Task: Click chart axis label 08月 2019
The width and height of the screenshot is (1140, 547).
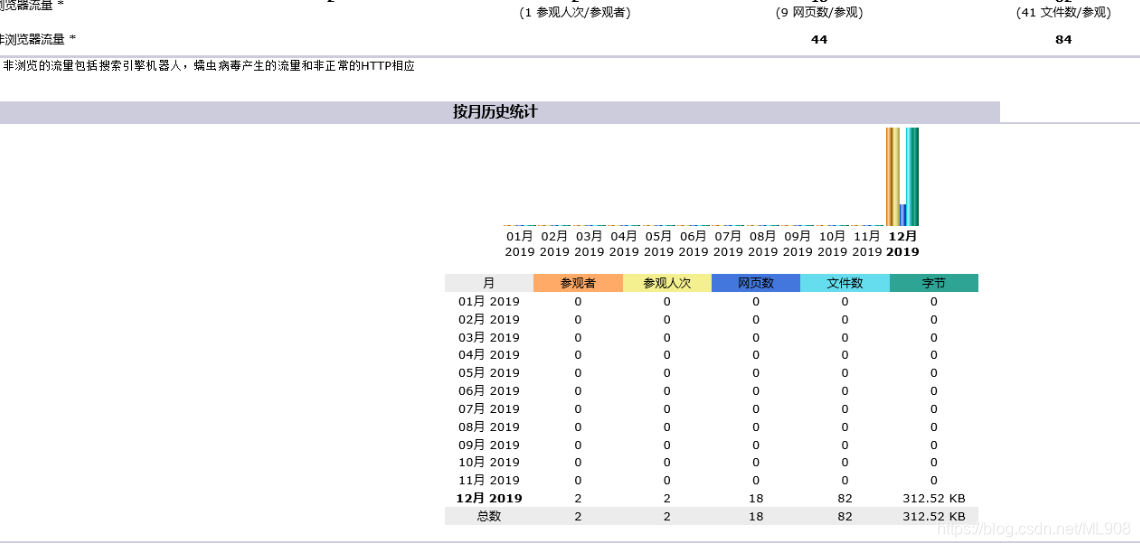Action: click(x=763, y=244)
